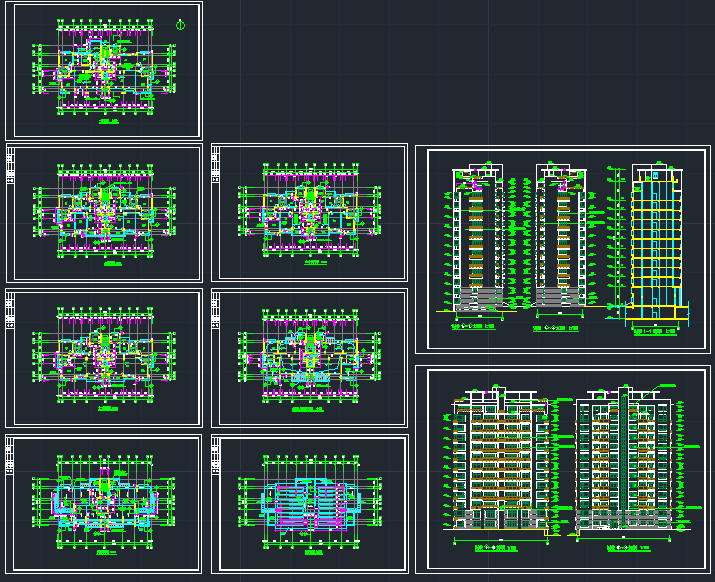The width and height of the screenshot is (715, 582).
Task: Click the title label under the front elevation
Action: (496, 548)
